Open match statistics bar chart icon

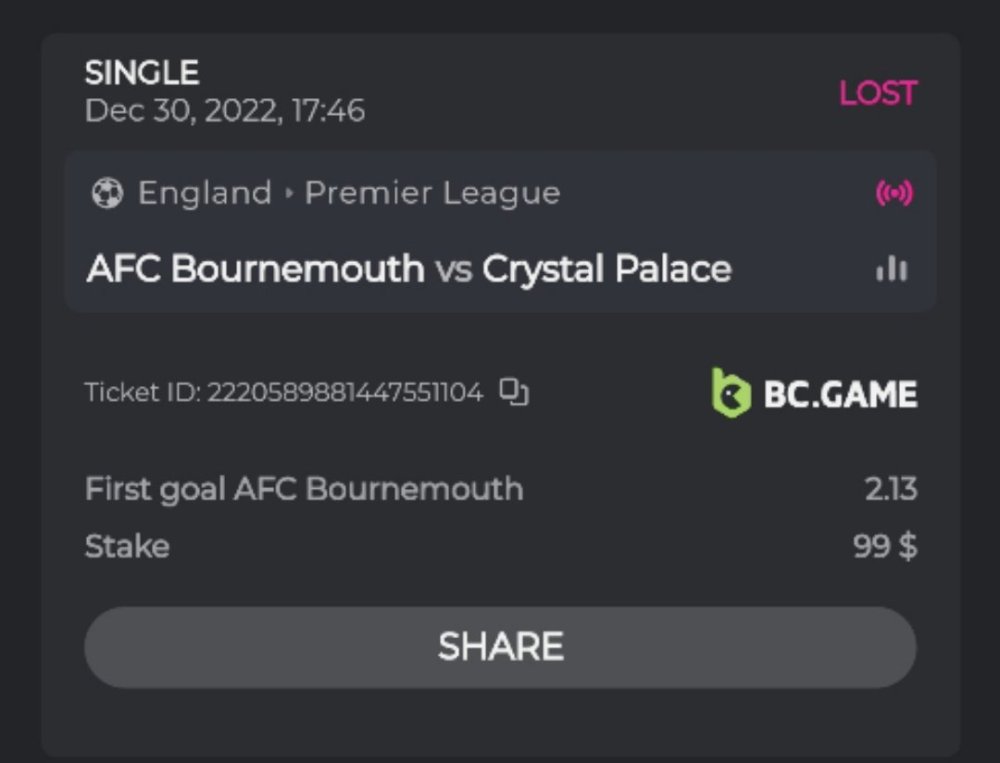[x=892, y=269]
